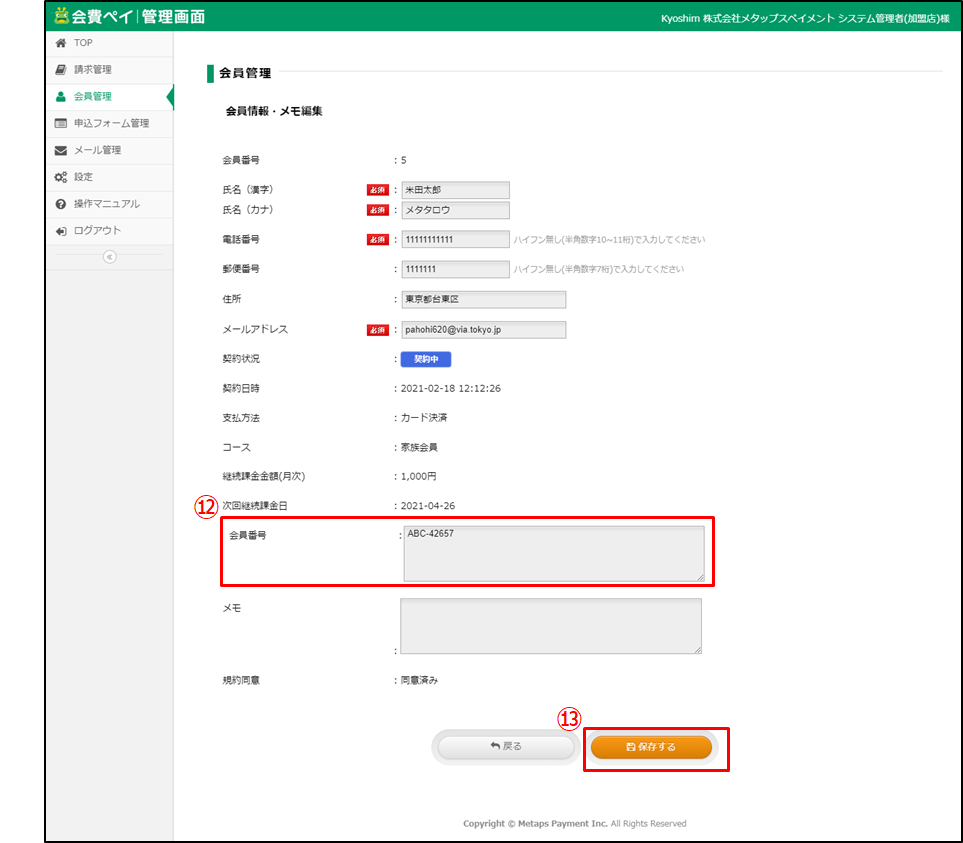
Task: Click the メール管理 envelope icon
Action: (61, 151)
